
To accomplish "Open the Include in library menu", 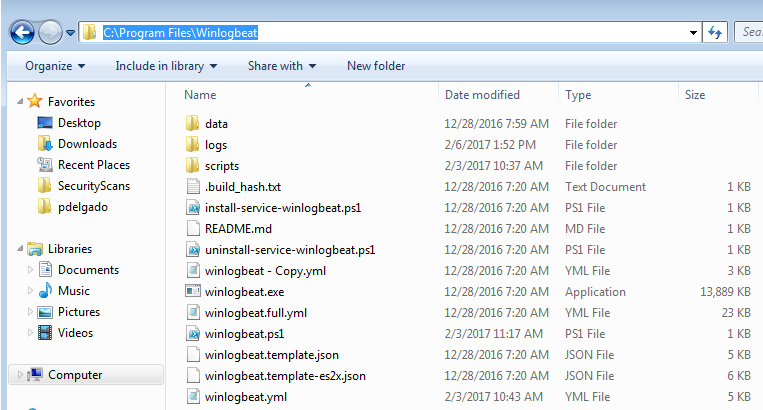I will click(166, 66).
